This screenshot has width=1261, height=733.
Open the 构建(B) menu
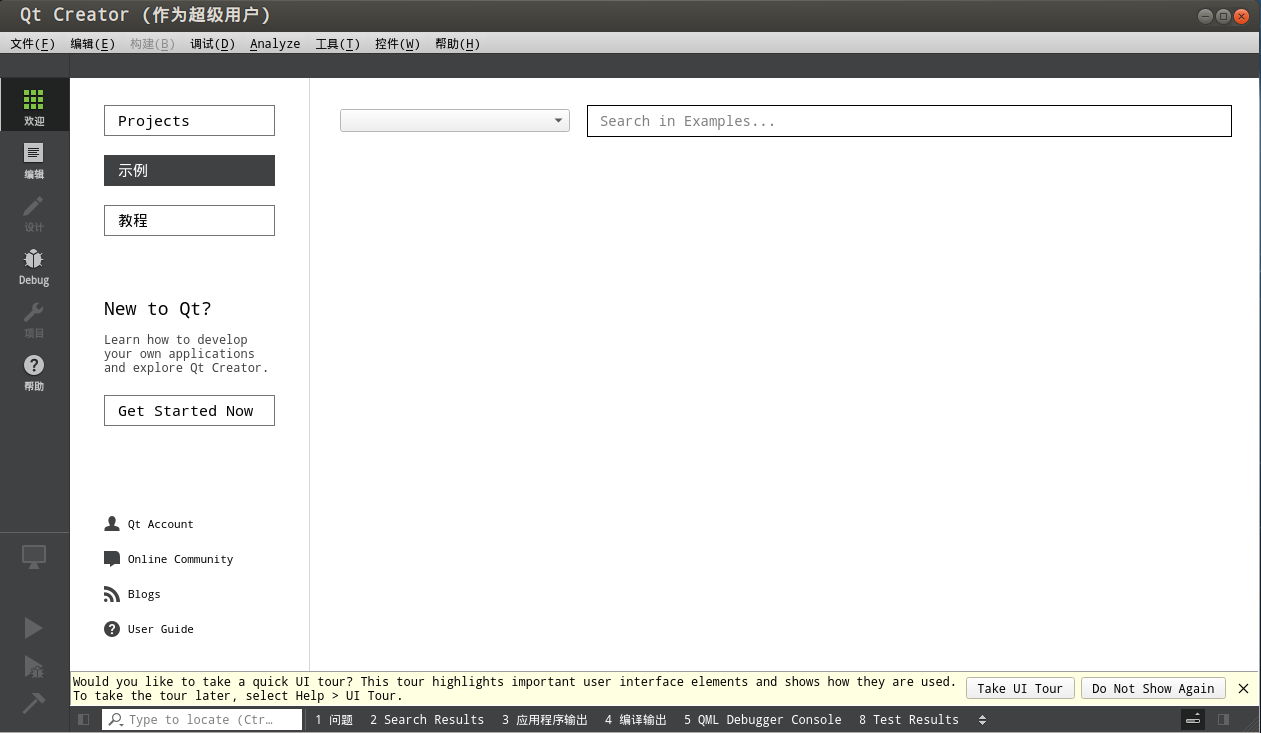(x=153, y=44)
